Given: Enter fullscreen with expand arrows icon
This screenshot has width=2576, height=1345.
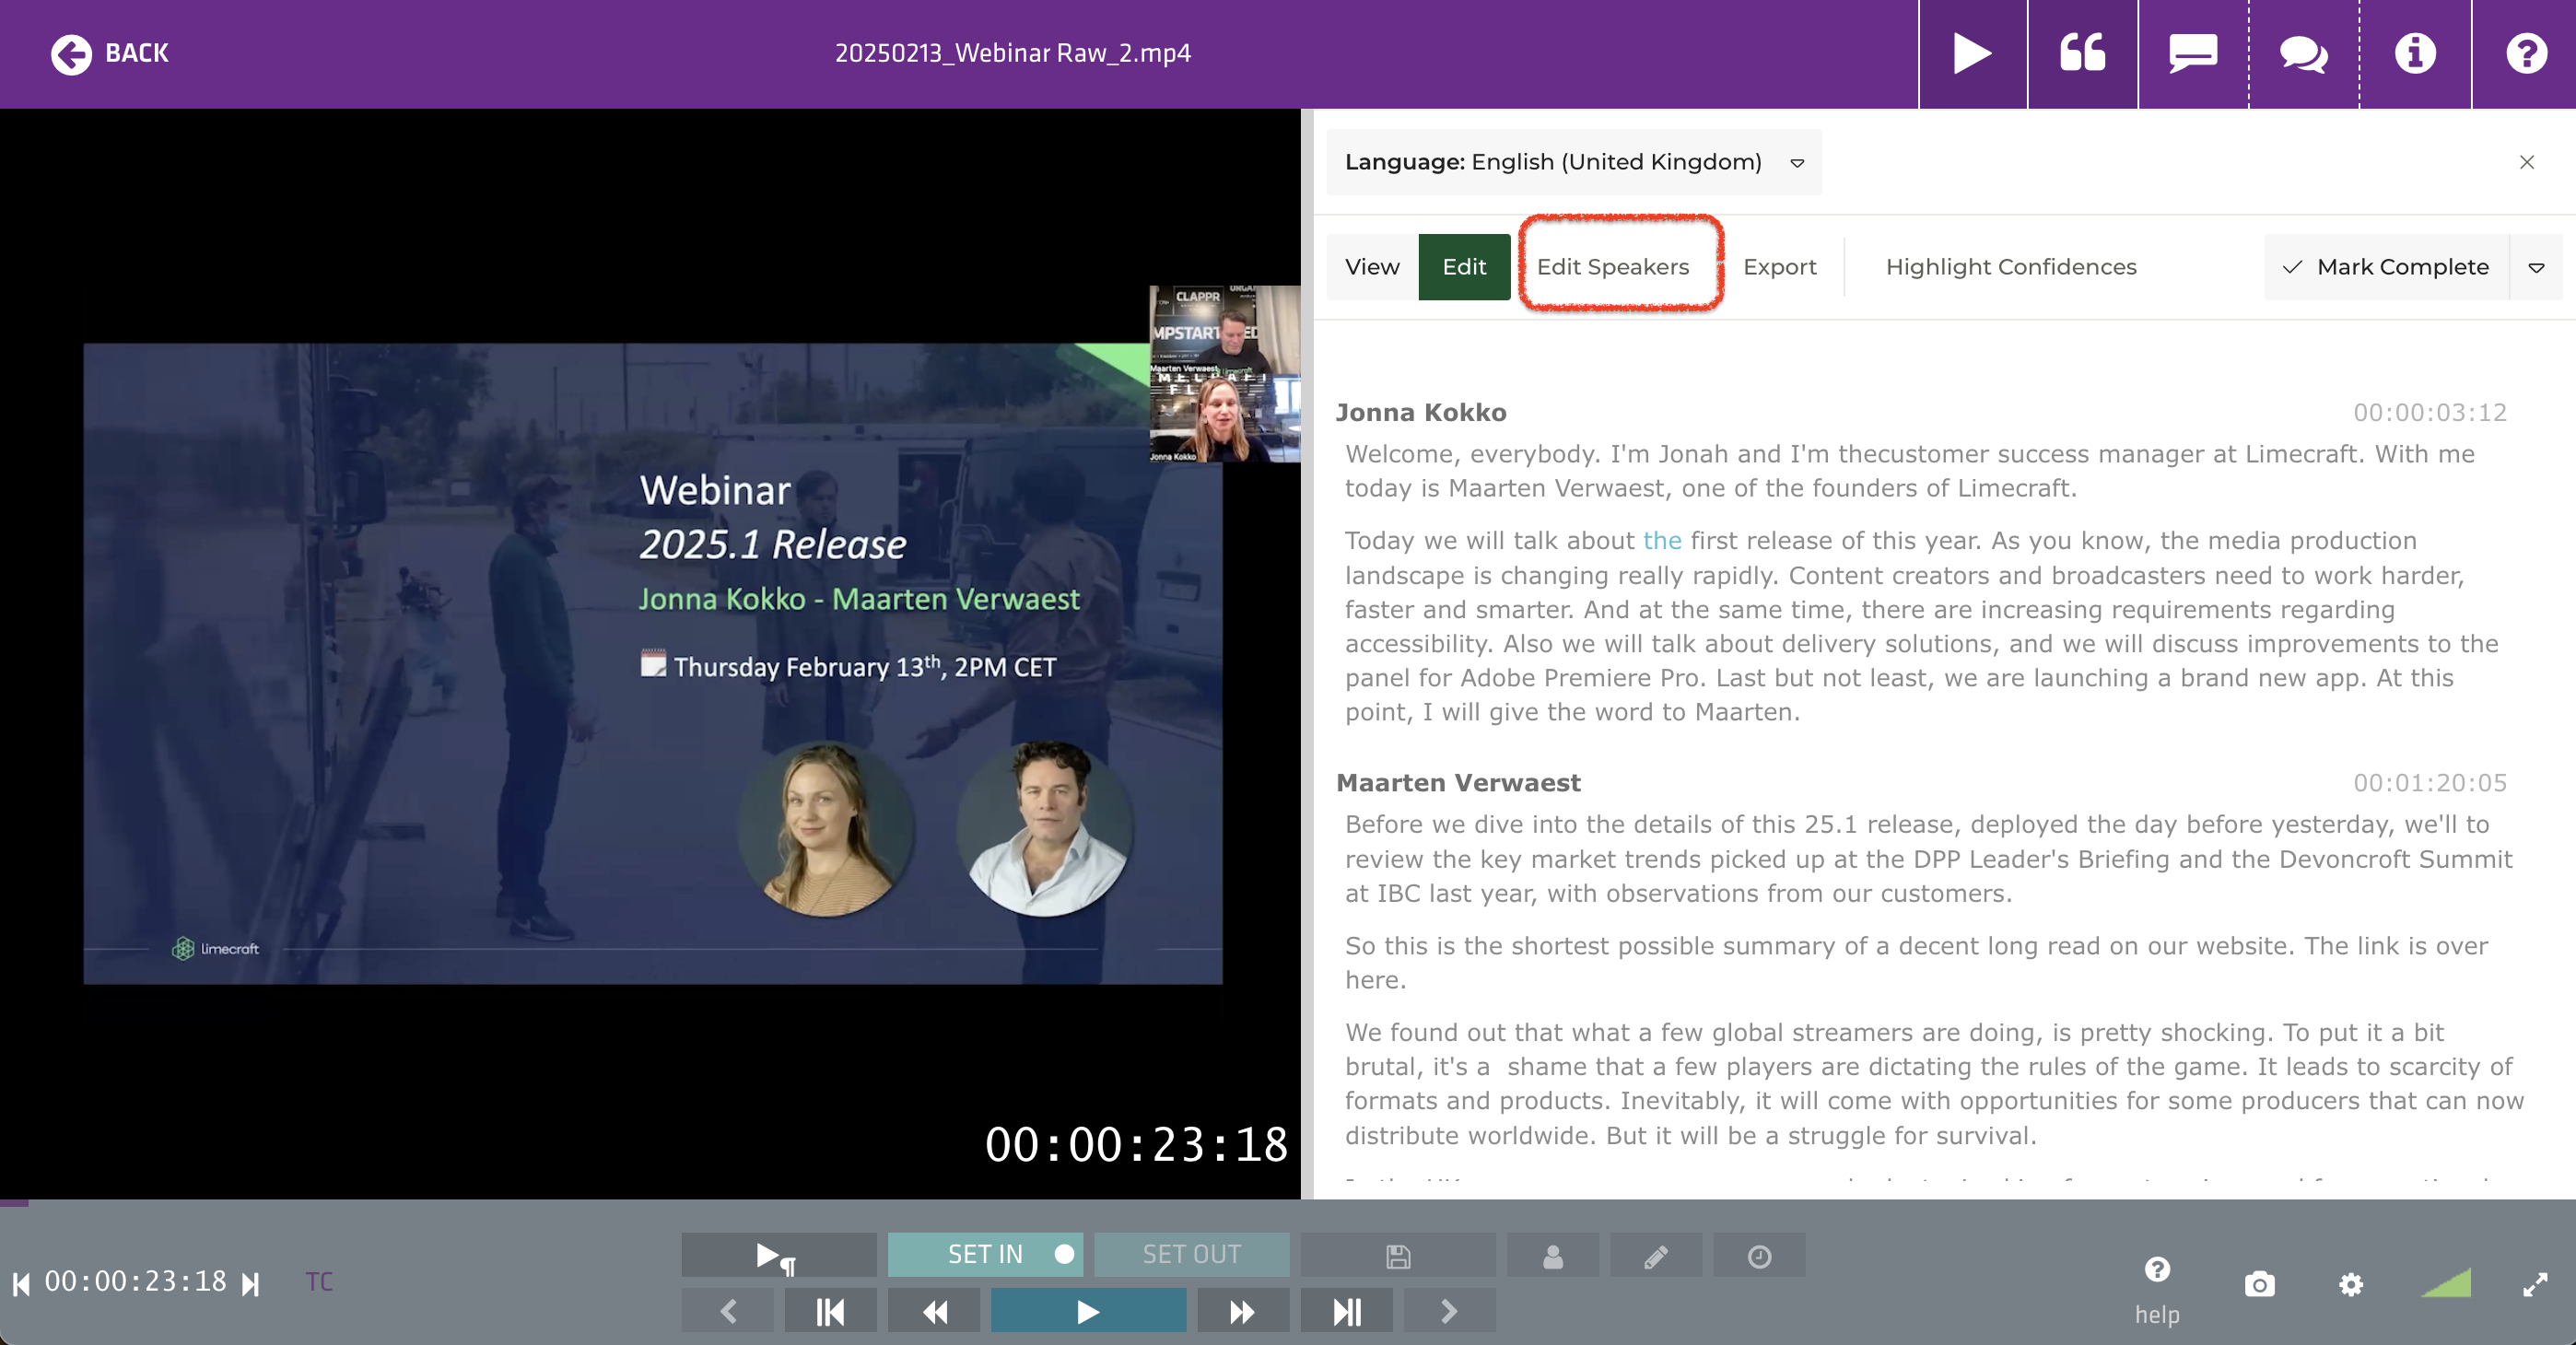Looking at the screenshot, I should point(2534,1284).
